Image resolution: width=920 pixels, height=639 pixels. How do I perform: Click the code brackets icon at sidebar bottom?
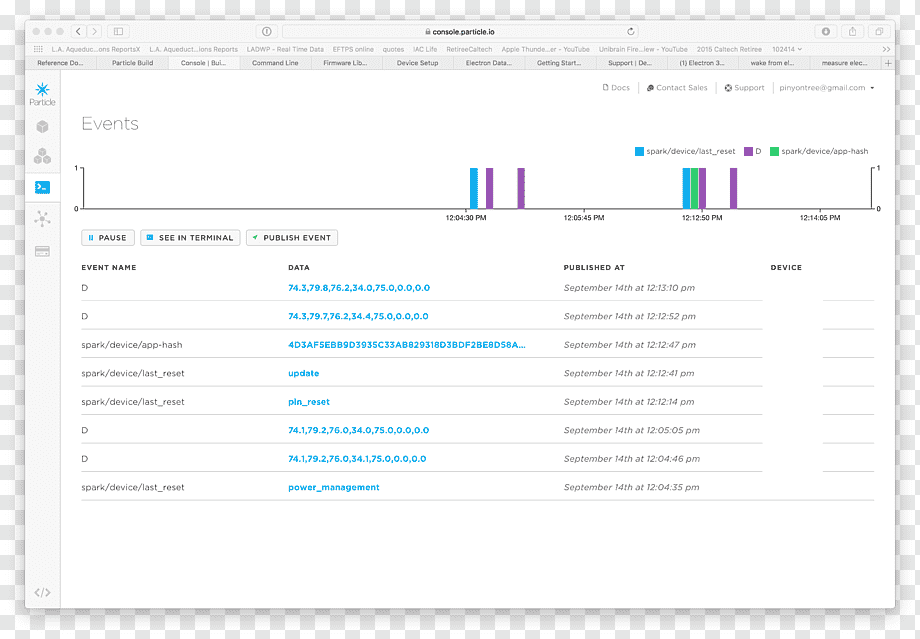(42, 593)
